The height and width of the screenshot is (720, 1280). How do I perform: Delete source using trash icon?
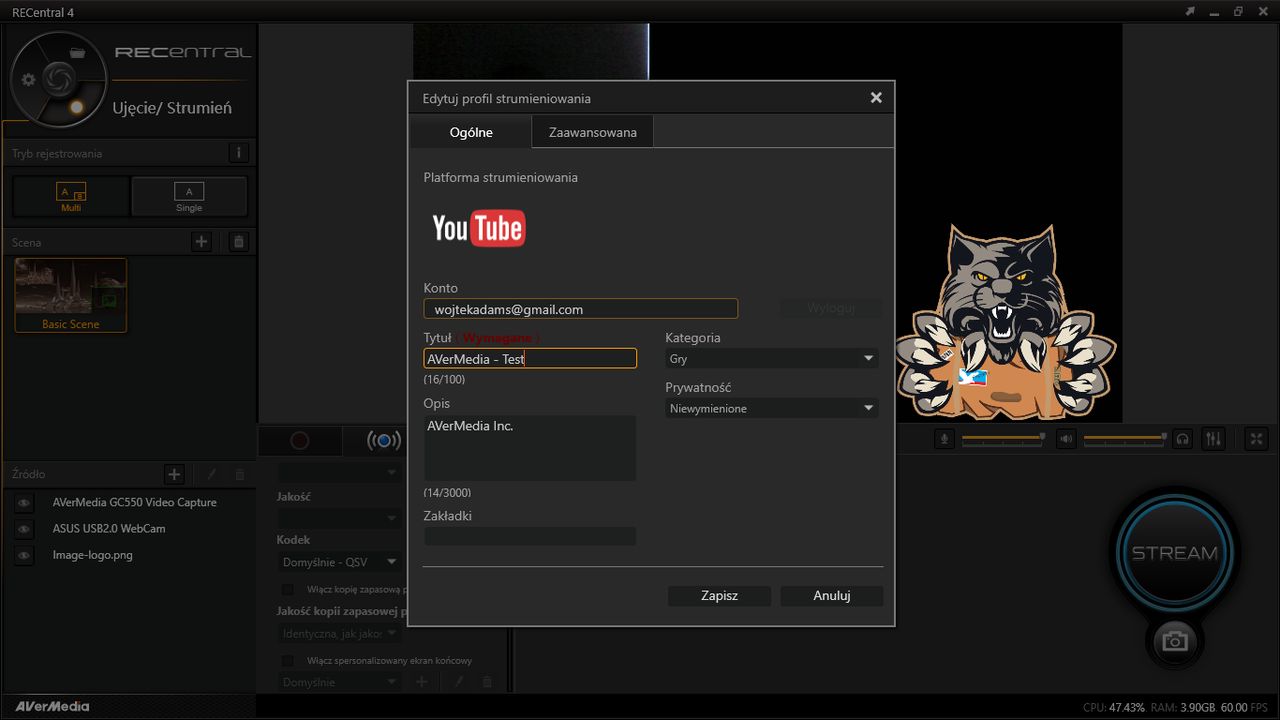239,475
